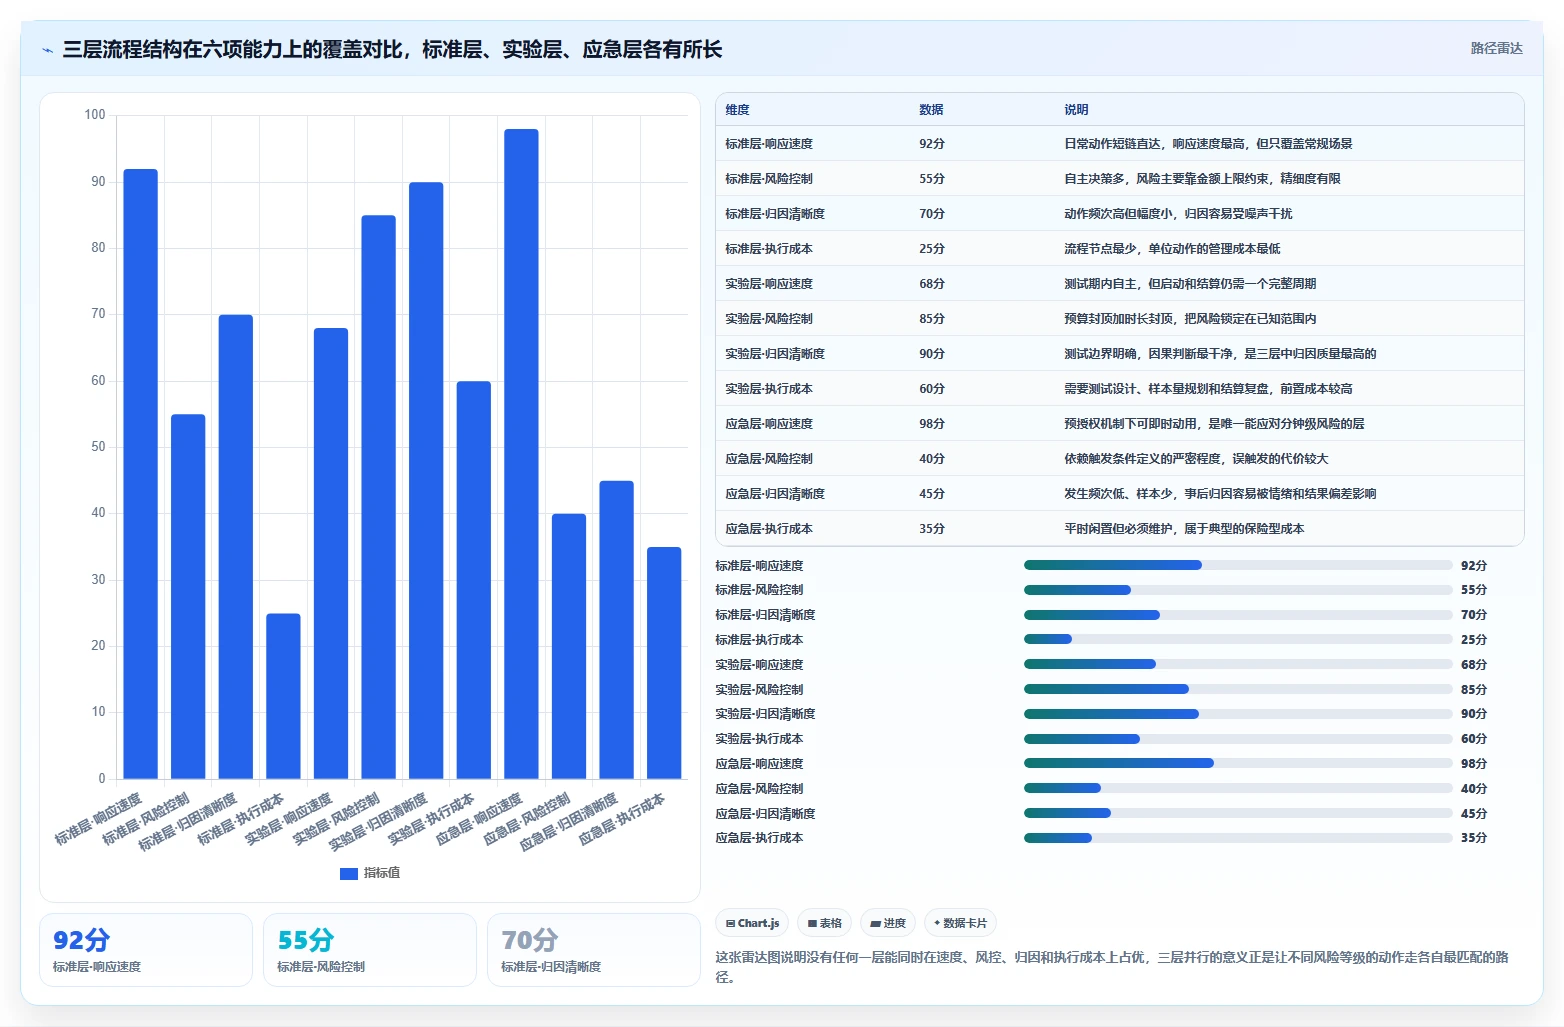Click the 进度 tag chip
This screenshot has width=1564, height=1027.
(888, 923)
